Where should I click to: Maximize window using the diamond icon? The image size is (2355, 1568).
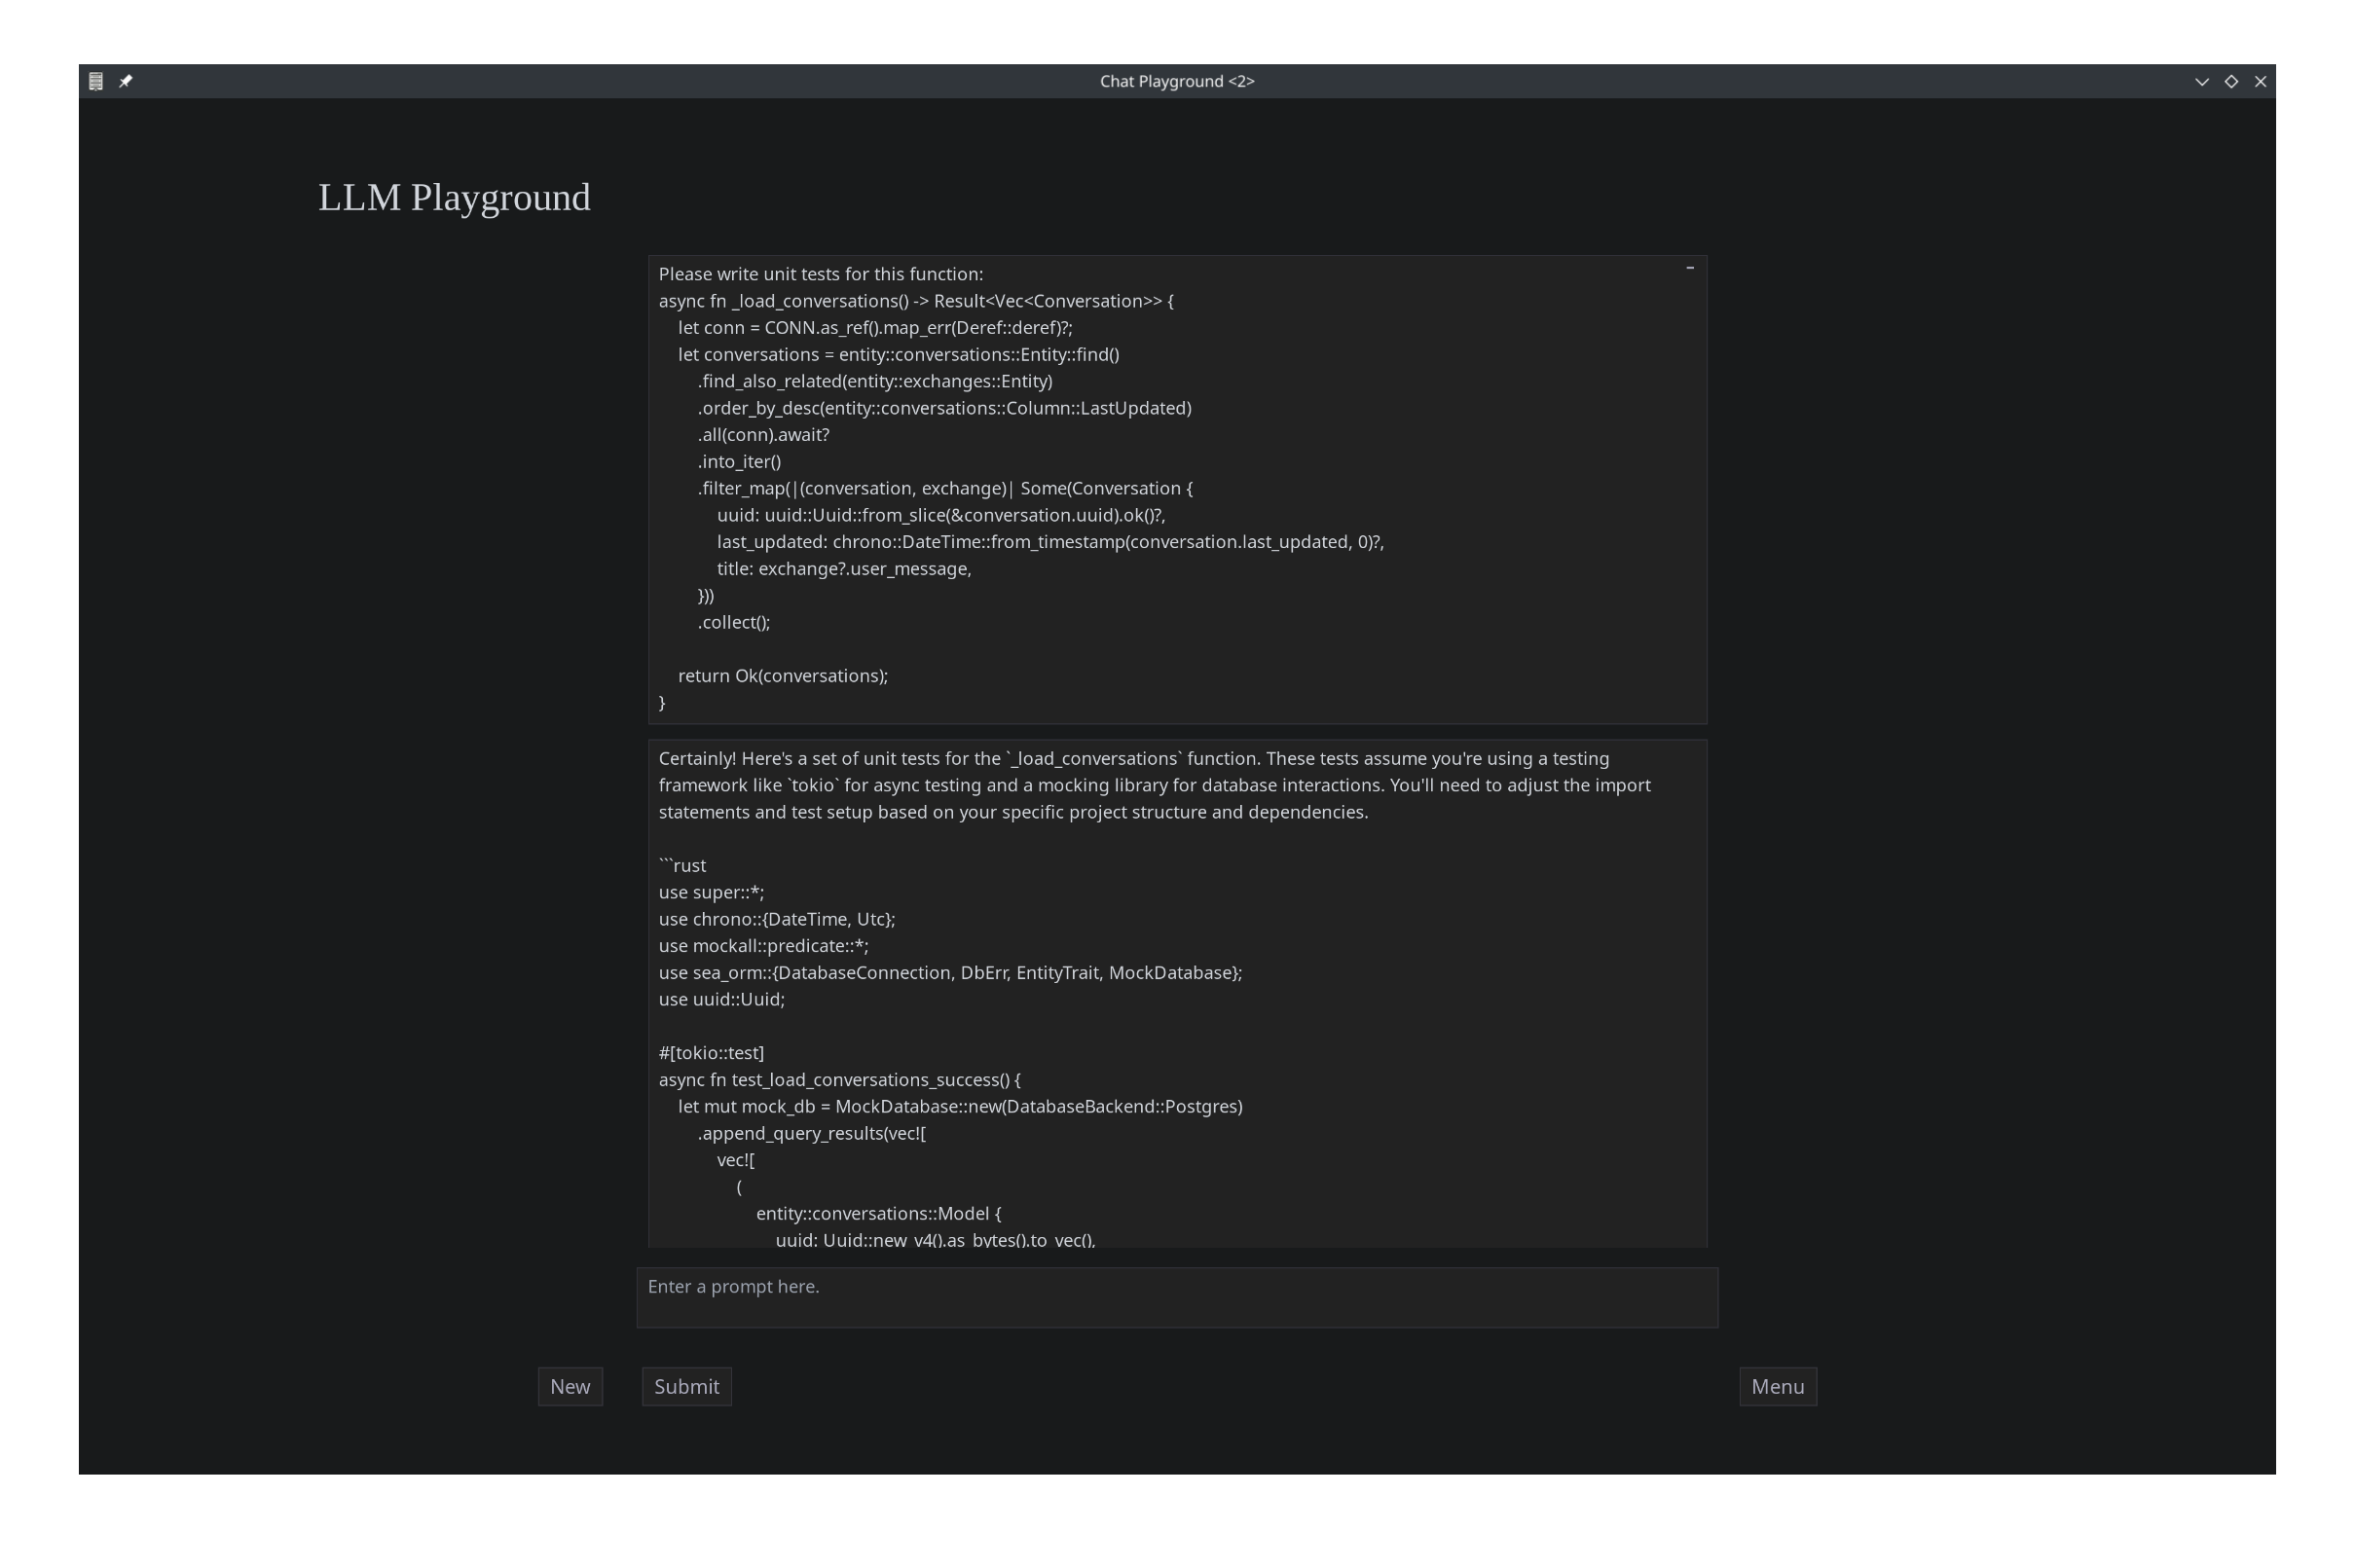(x=2231, y=81)
